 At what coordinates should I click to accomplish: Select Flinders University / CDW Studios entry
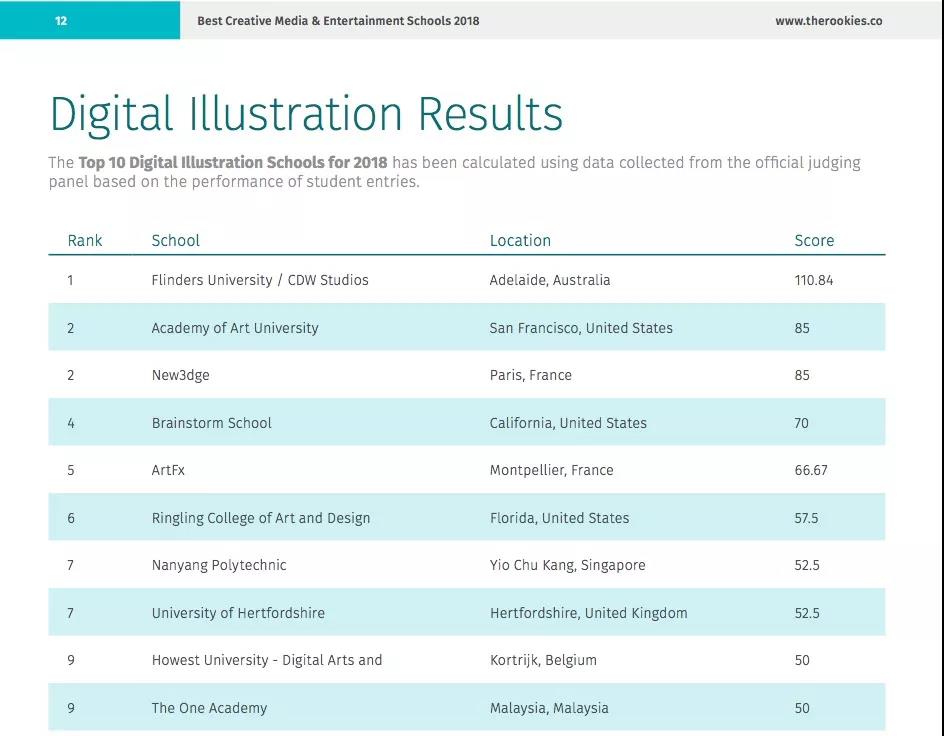pyautogui.click(x=260, y=280)
